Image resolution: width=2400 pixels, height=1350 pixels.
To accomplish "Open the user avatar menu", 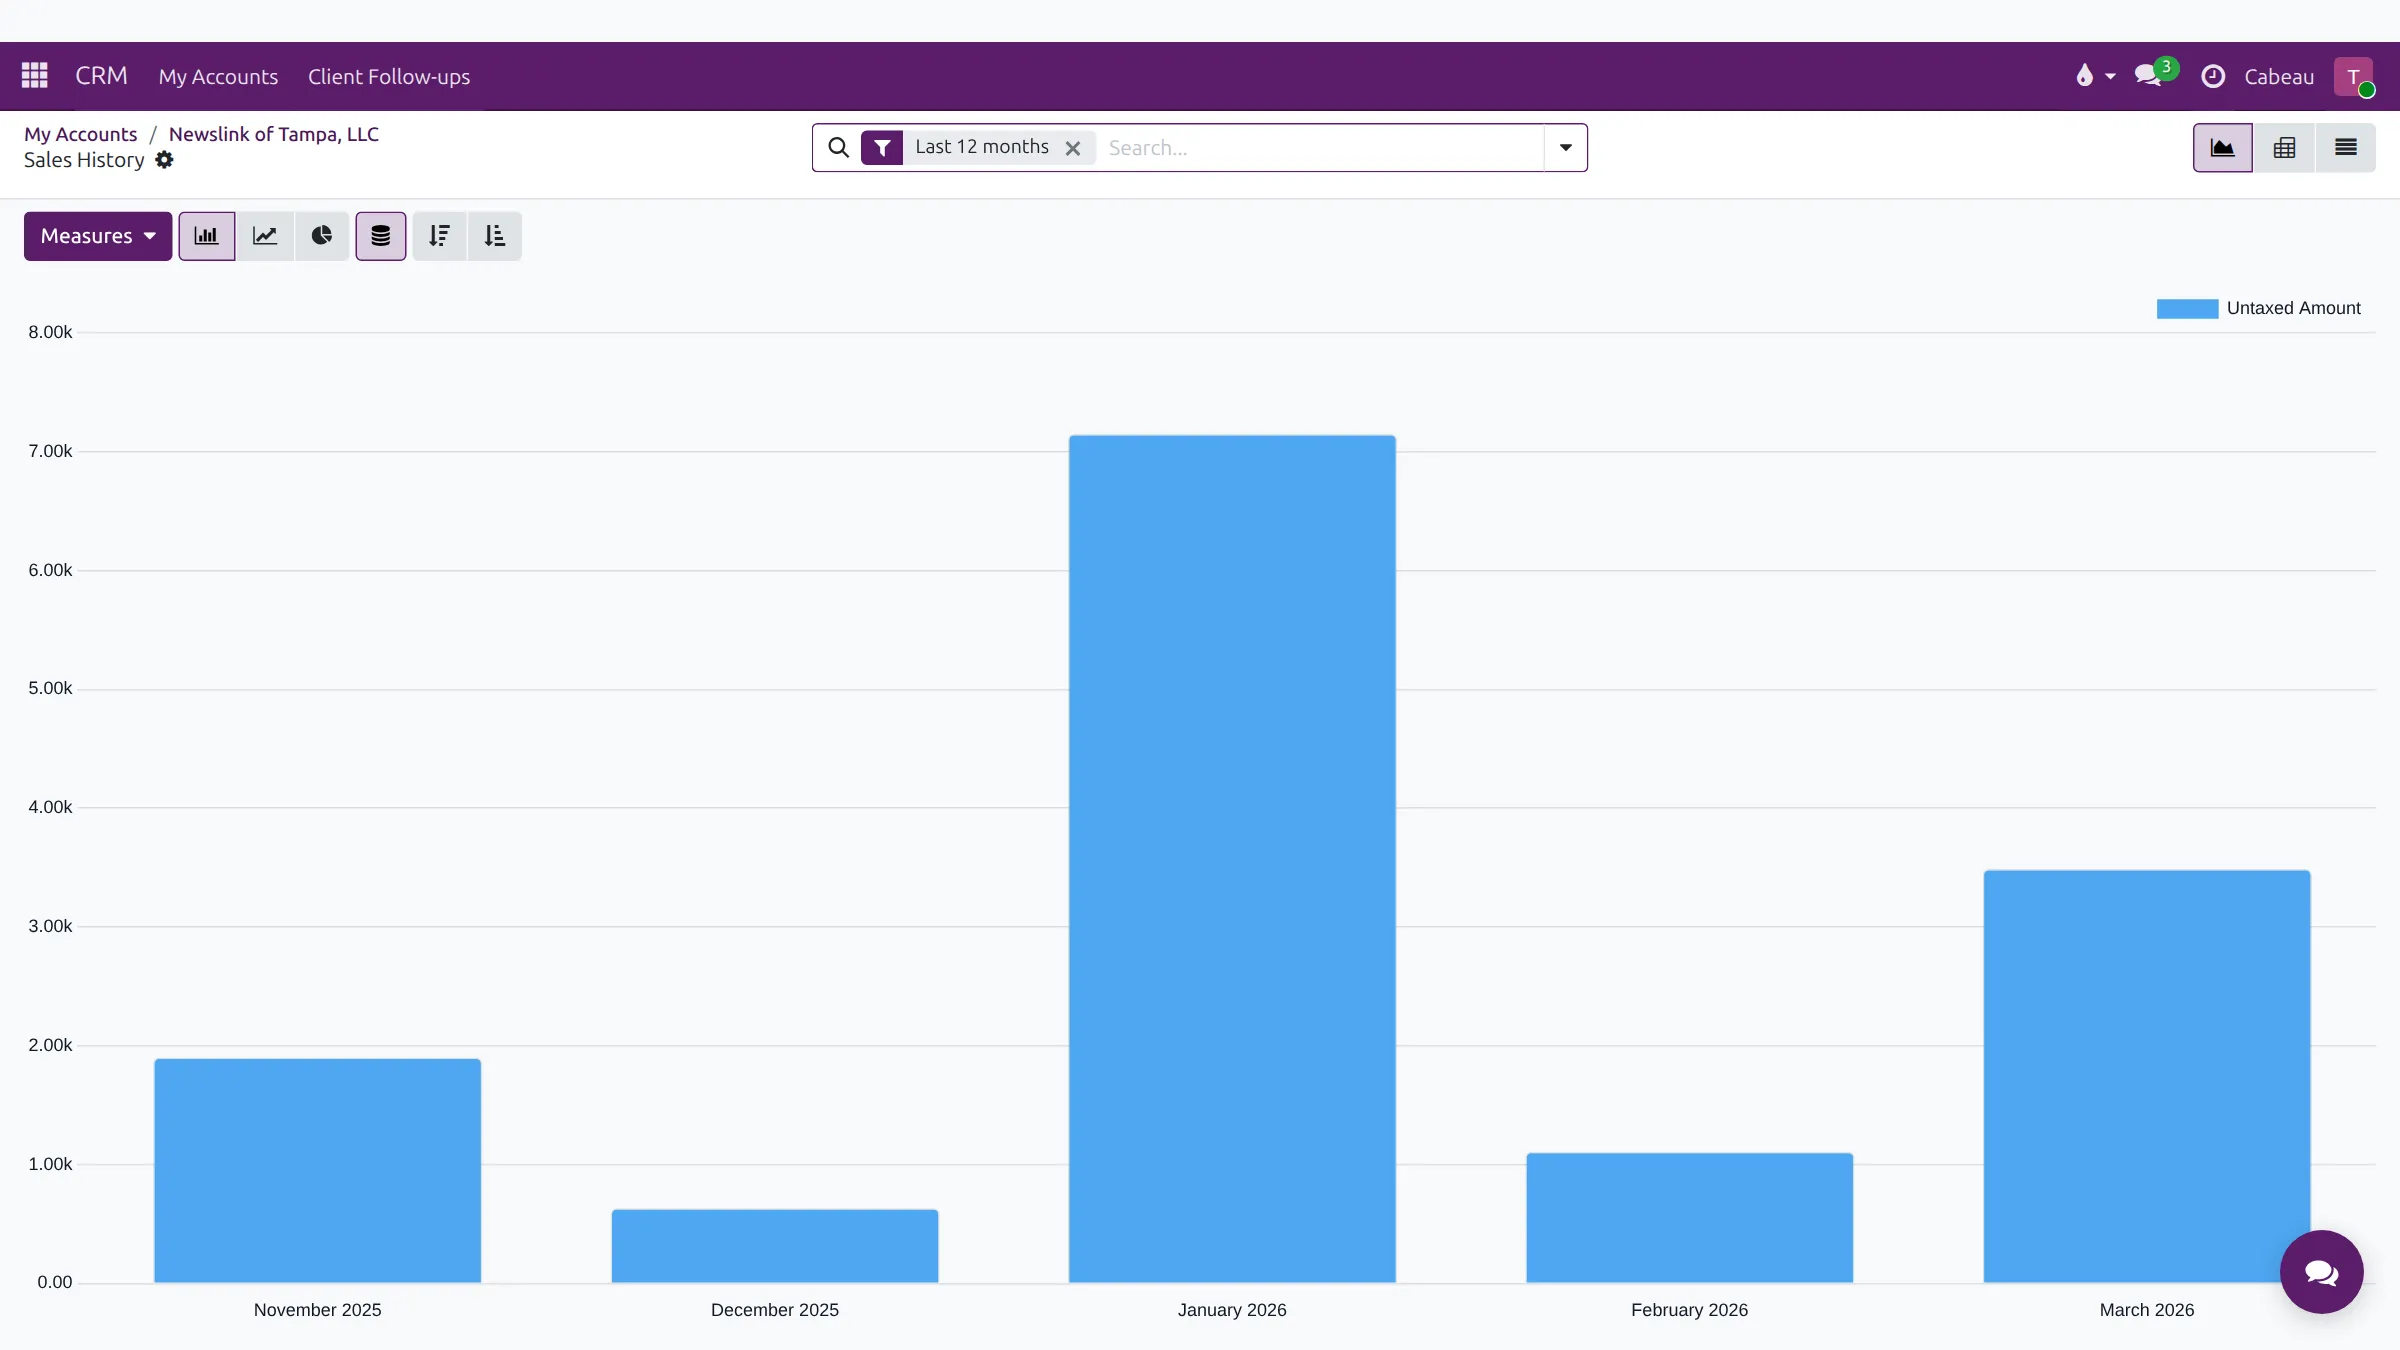I will (2354, 76).
